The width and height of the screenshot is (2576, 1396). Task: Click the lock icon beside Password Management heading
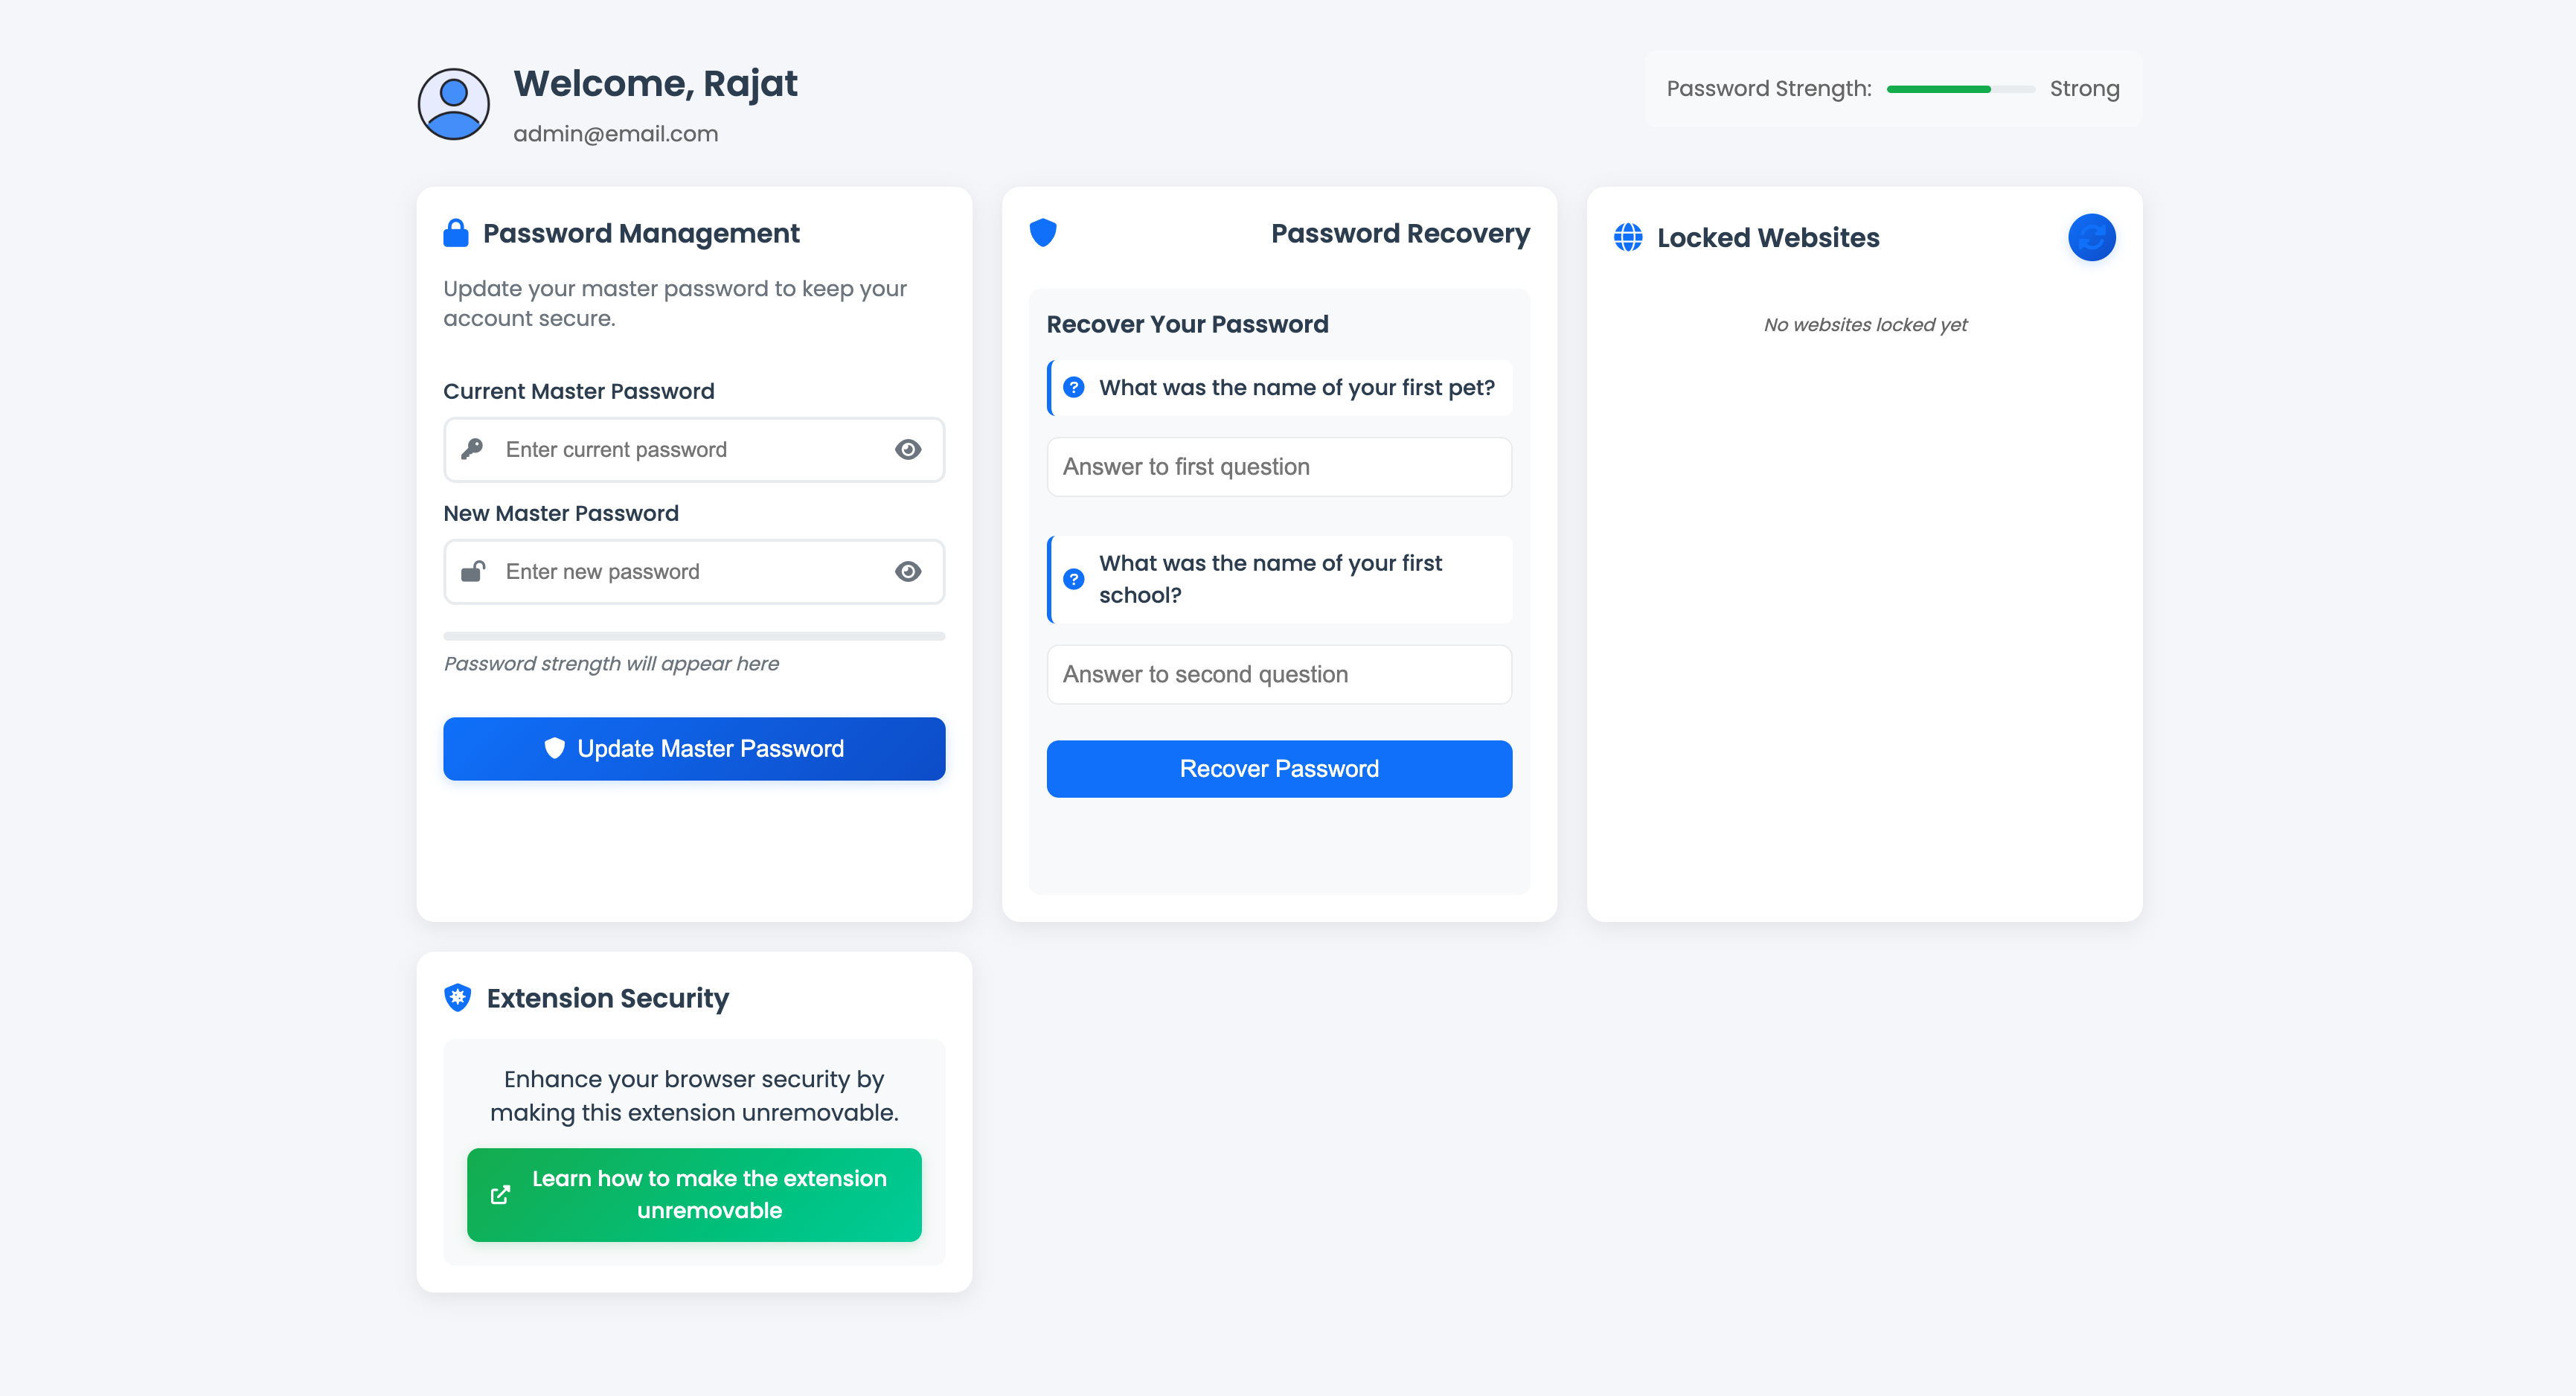point(456,232)
